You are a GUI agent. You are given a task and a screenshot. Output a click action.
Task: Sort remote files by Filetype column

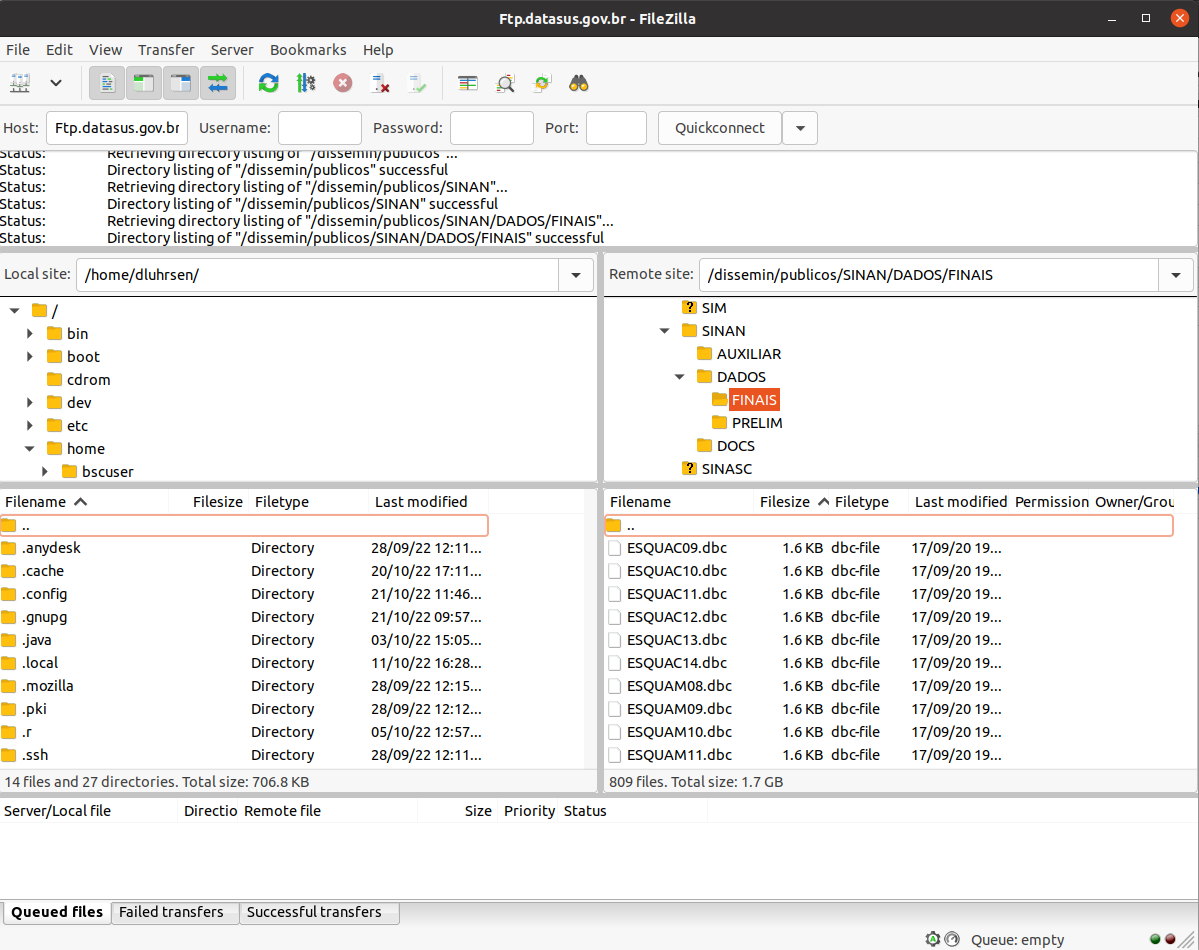point(869,502)
